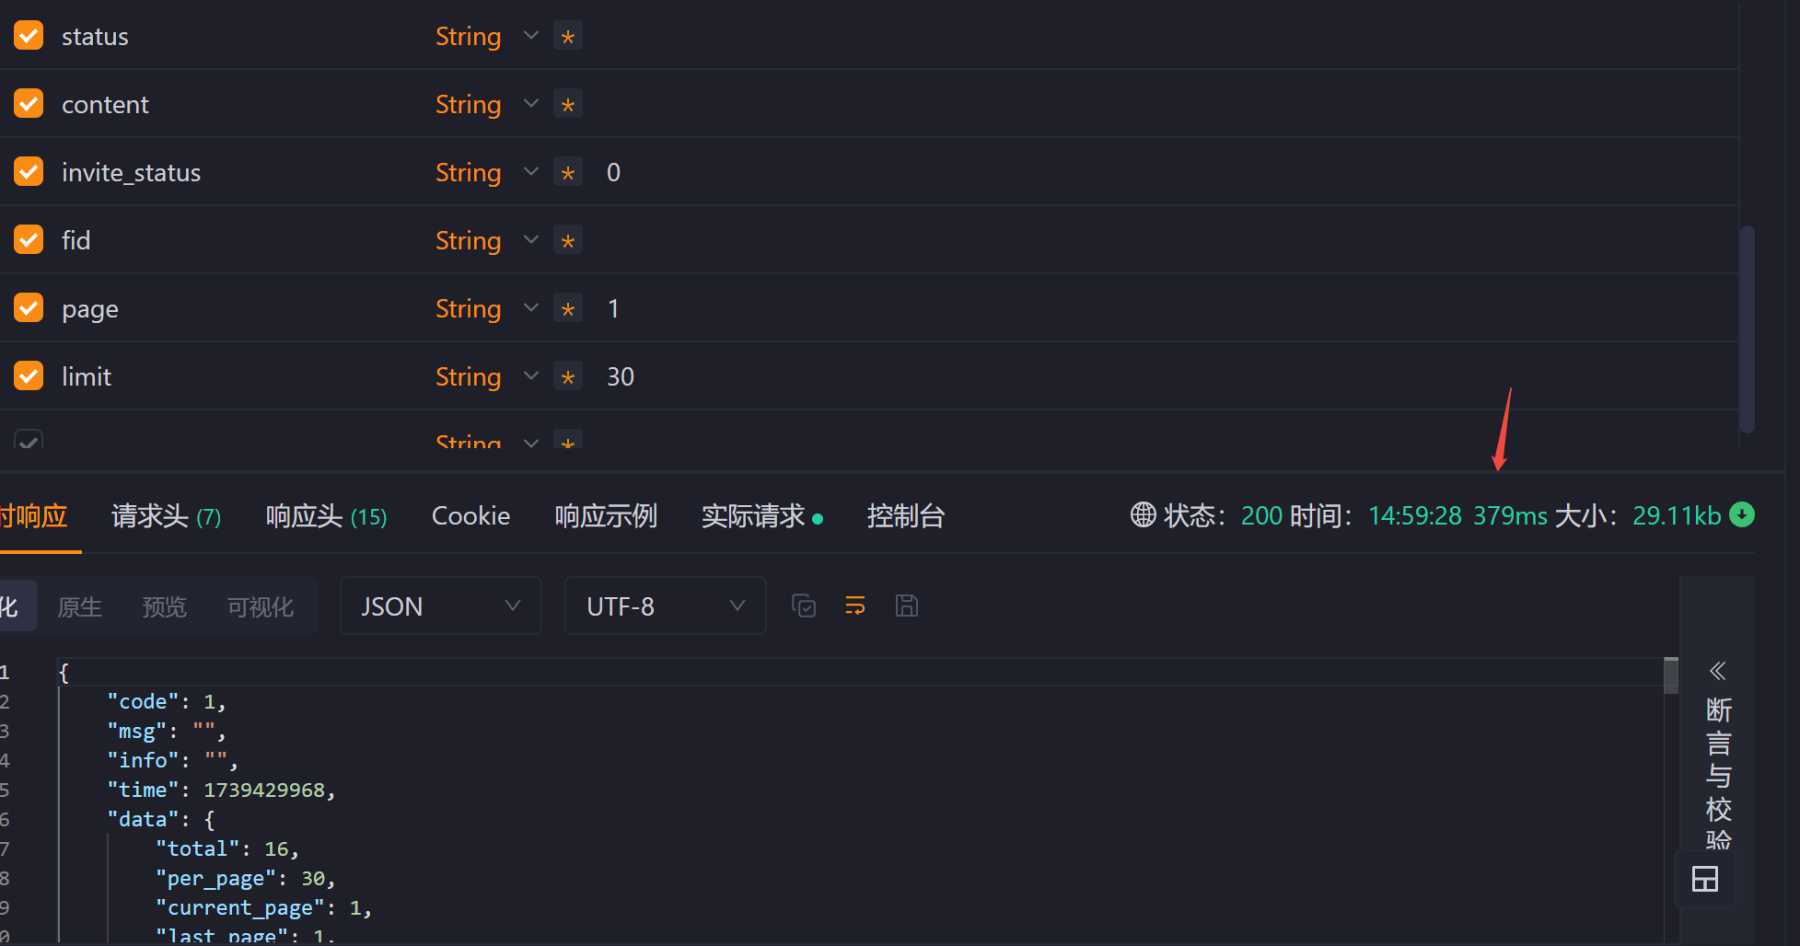Uncheck the page parameter checkbox
Screen dimensions: 1800x946
click(28, 308)
